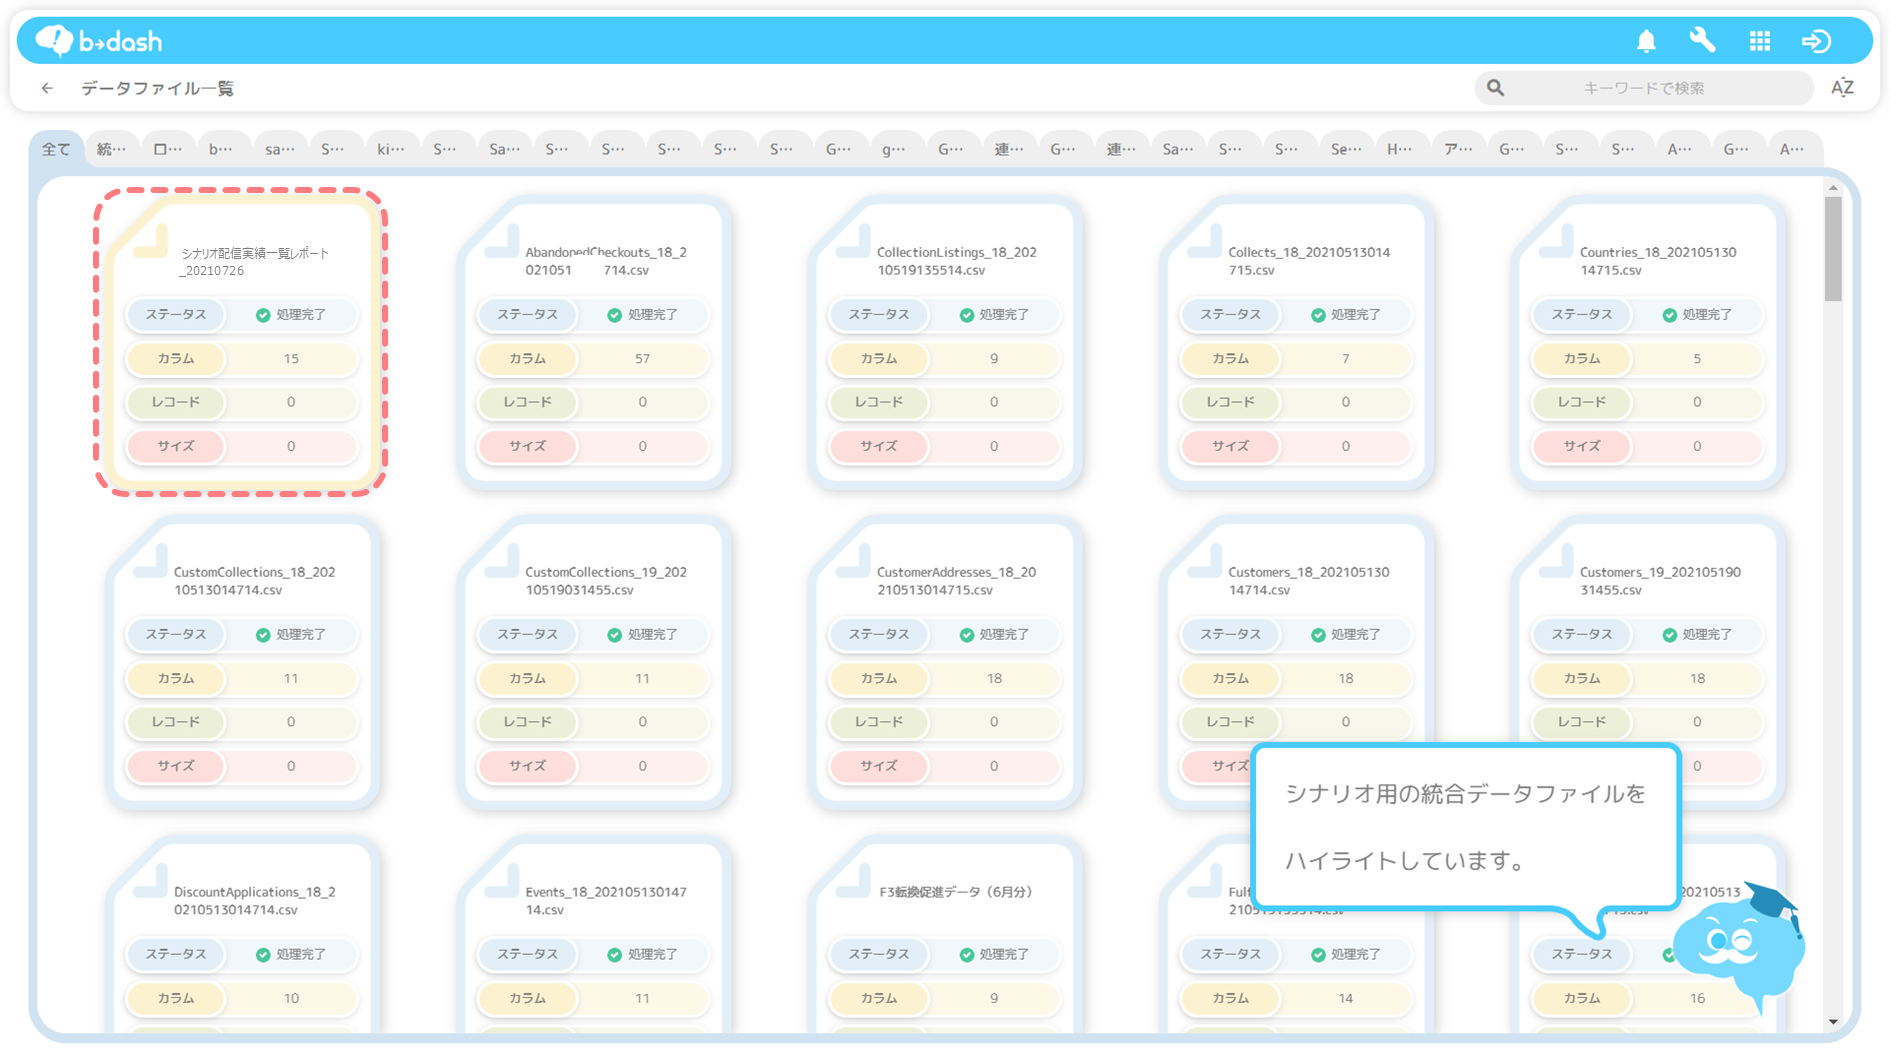The width and height of the screenshot is (1890, 1063).
Task: Click the file icon on AbandonedCheckouts card
Action: pyautogui.click(x=502, y=240)
